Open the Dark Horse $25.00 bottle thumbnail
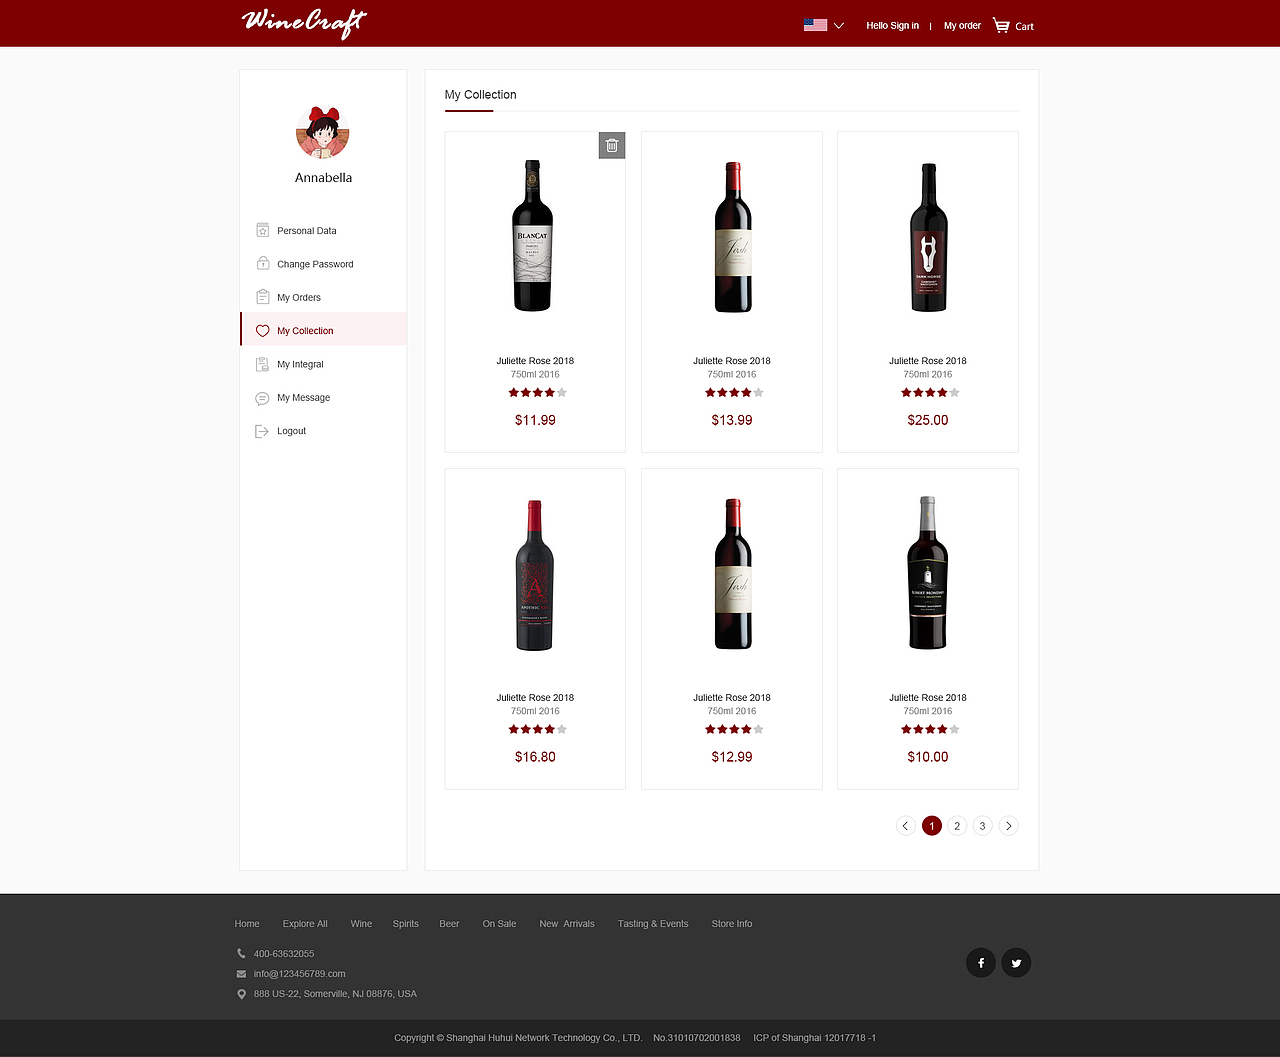Image resolution: width=1280 pixels, height=1057 pixels. (928, 238)
